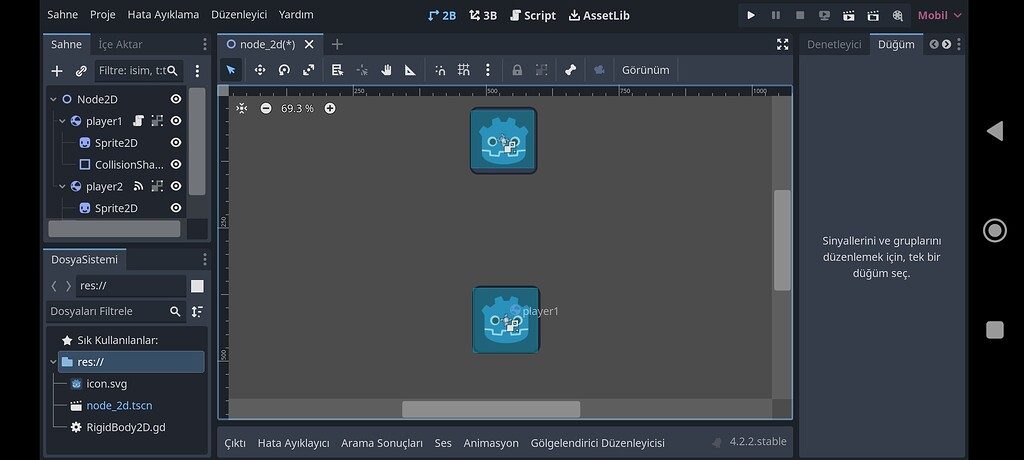Run the project with the Play button
This screenshot has height=460, width=1024.
click(751, 15)
